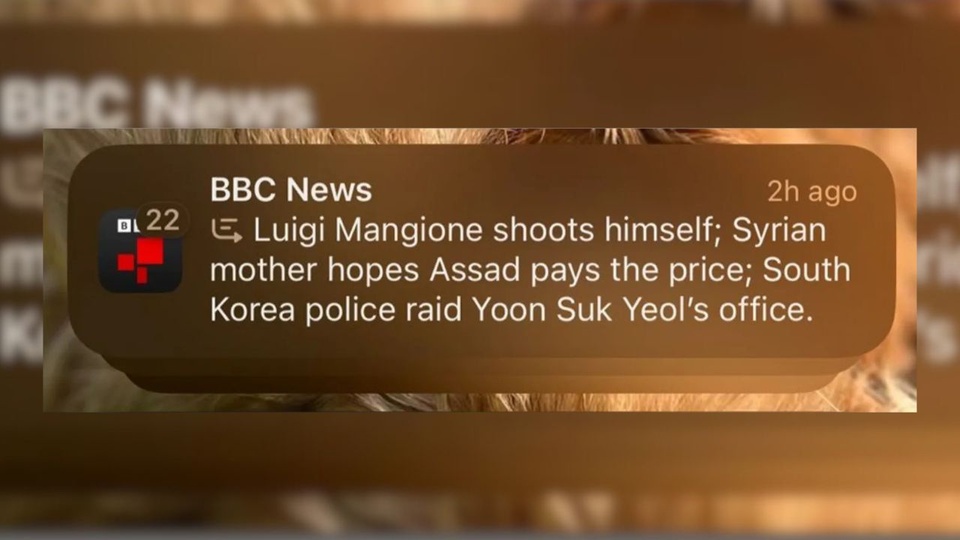Click the red squares logo in app icon
The height and width of the screenshot is (540, 960).
pos(141,260)
